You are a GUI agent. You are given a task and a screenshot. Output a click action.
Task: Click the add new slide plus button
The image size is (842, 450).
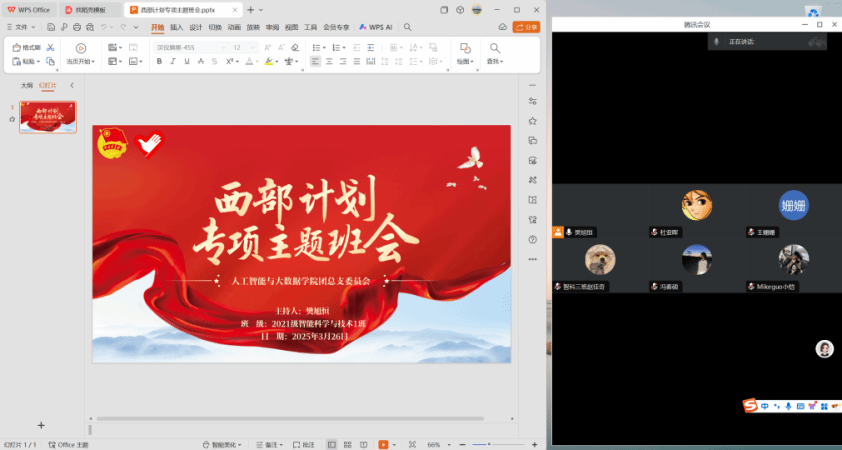click(41, 425)
